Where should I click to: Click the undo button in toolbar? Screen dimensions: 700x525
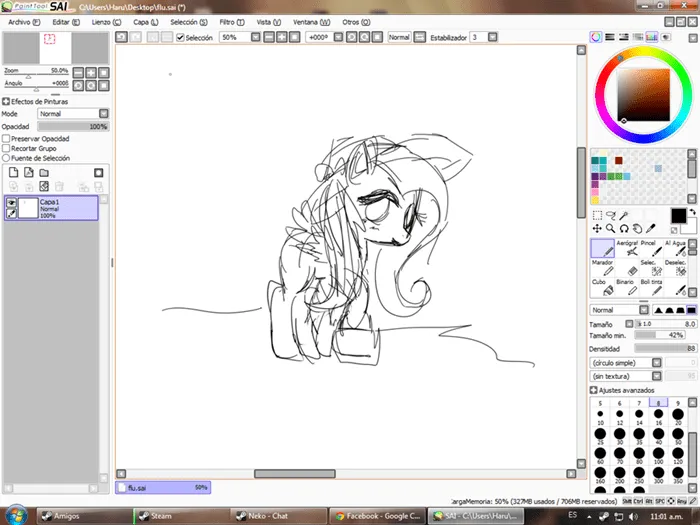pyautogui.click(x=121, y=37)
